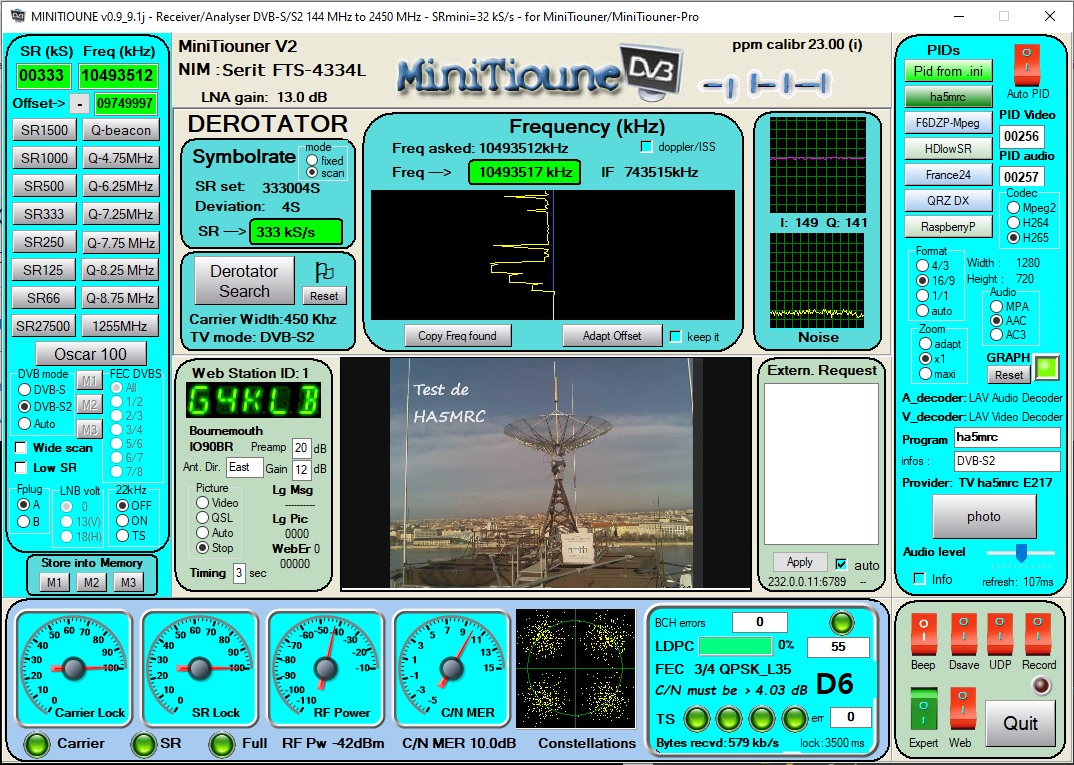Viewport: 1074px width, 765px height.
Task: Click Copy Freq found button
Action: 457,336
